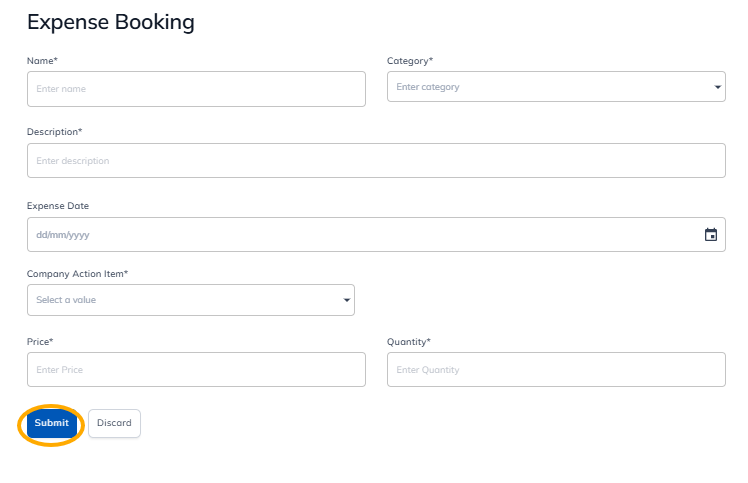Image resolution: width=748 pixels, height=483 pixels.
Task: Click the Expense Booking page heading
Action: 111,22
